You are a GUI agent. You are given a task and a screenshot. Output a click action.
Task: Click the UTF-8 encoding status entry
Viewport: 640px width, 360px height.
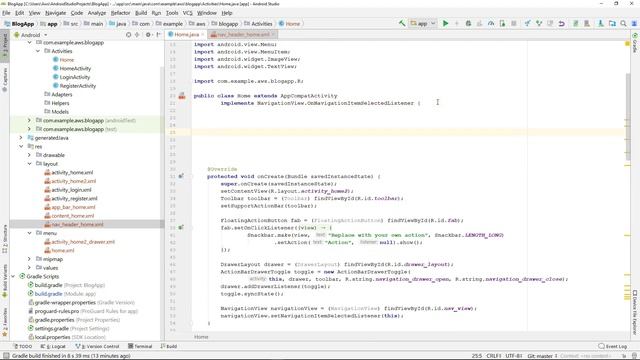click(514, 356)
